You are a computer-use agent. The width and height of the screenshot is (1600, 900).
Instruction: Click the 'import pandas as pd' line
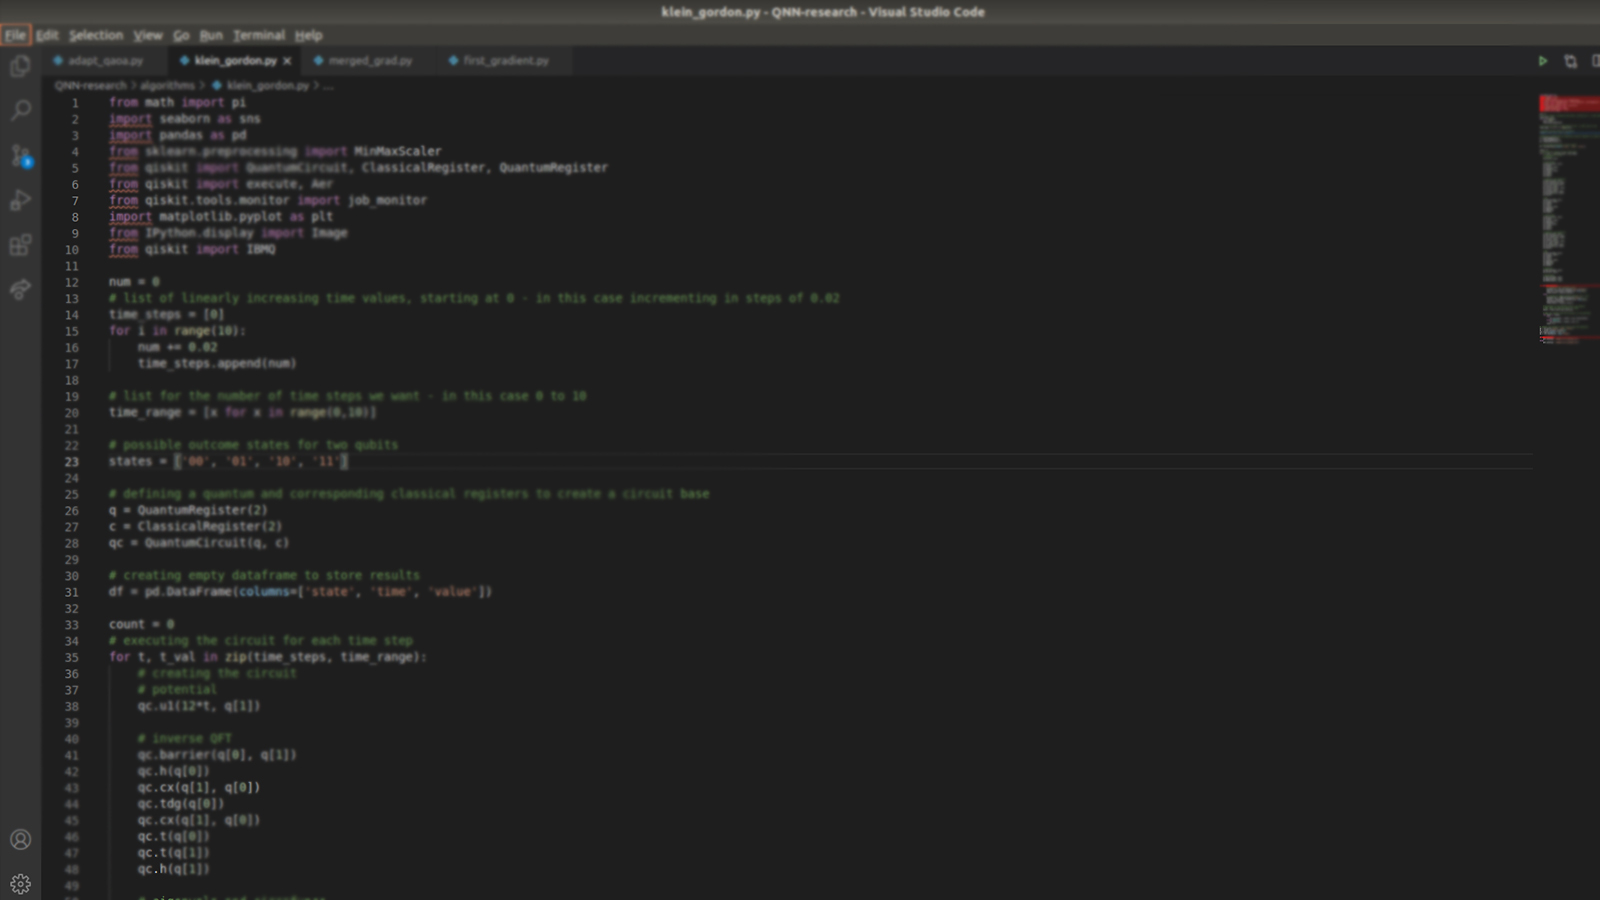[177, 135]
